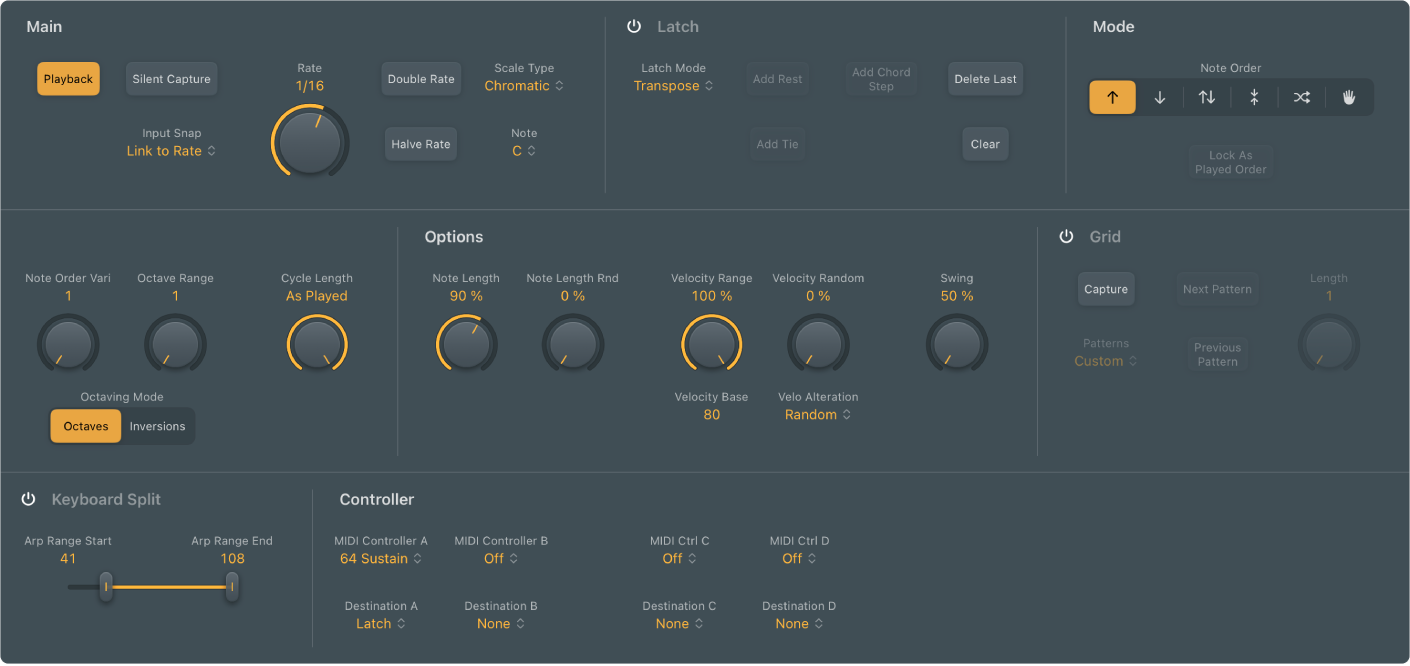
Task: Activate Silent Capture mode
Action: pyautogui.click(x=171, y=78)
